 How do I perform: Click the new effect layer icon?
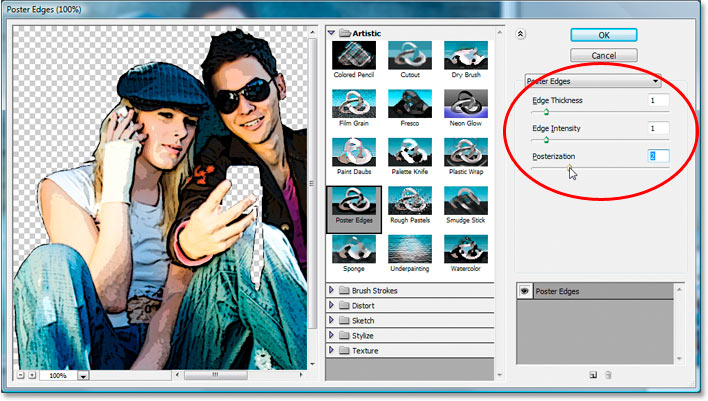tap(592, 375)
